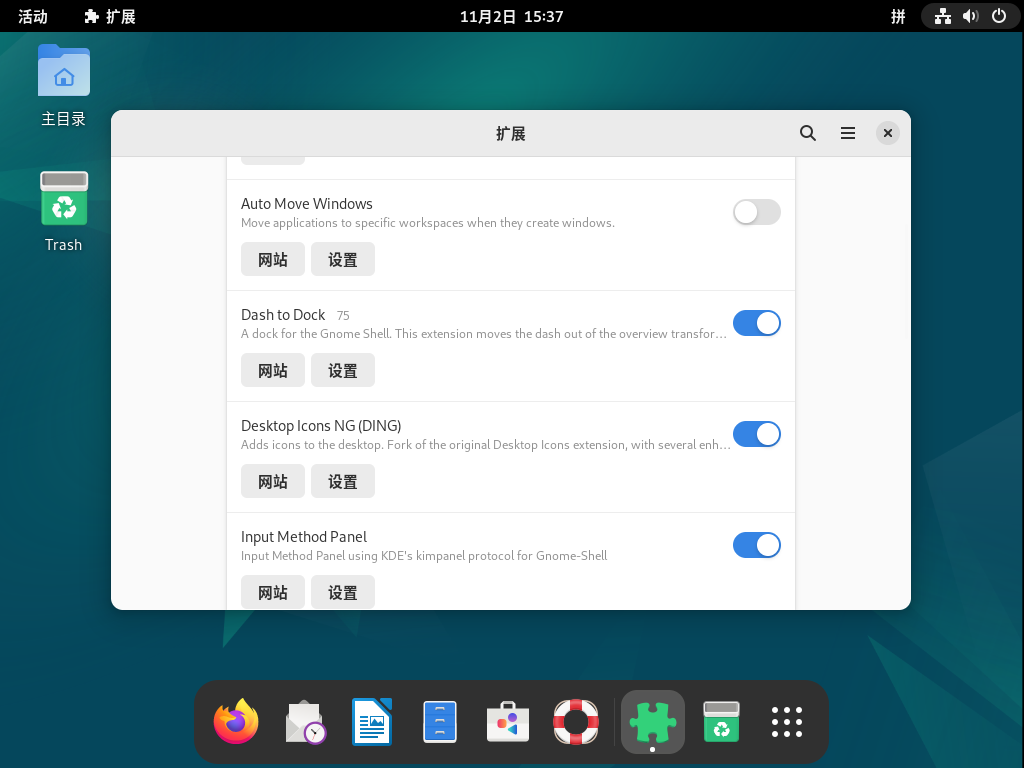The image size is (1024, 768).
Task: Open the Extensions hamburger menu
Action: (848, 133)
